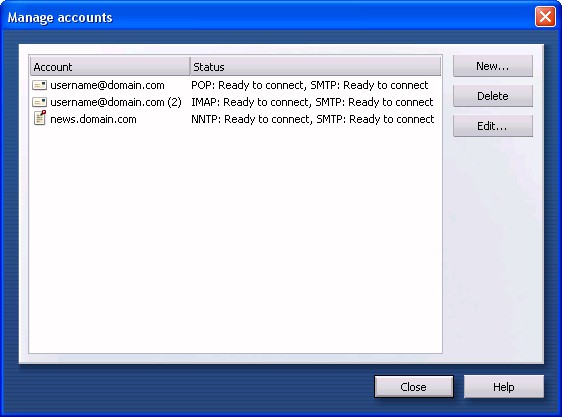Click the POP mail account envelope icon
The image size is (562, 417).
(x=39, y=85)
